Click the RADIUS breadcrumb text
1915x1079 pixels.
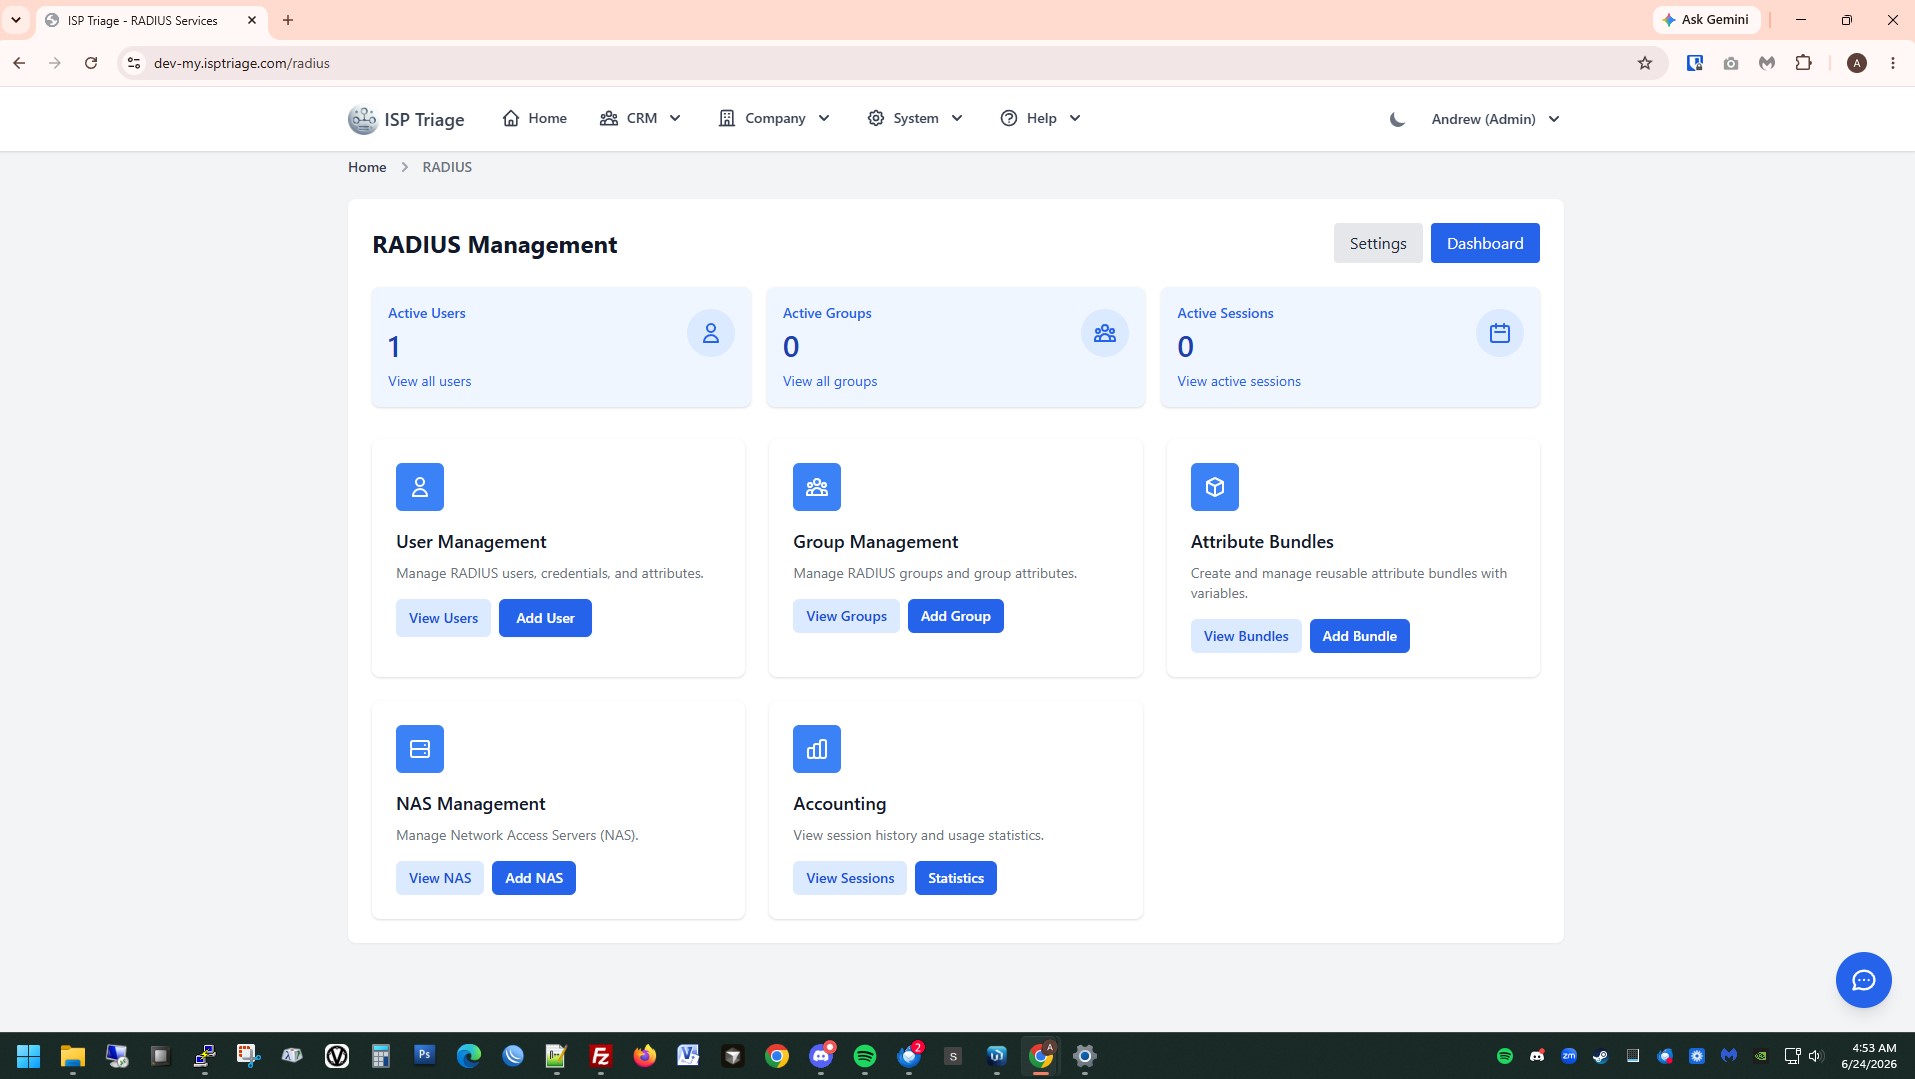click(x=447, y=167)
